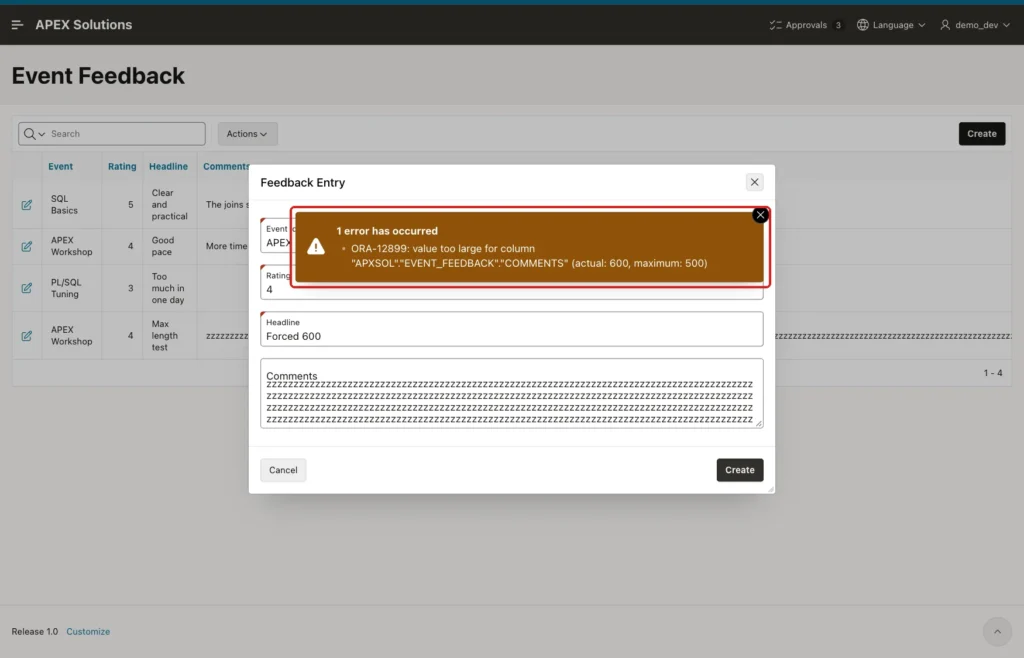Open the hamburger navigation menu
The width and height of the screenshot is (1024, 658).
[x=18, y=25]
